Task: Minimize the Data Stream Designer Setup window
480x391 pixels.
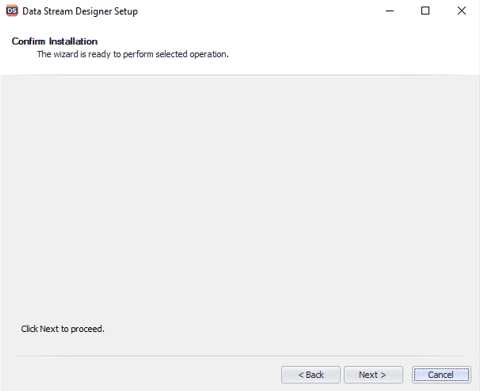Action: (389, 11)
